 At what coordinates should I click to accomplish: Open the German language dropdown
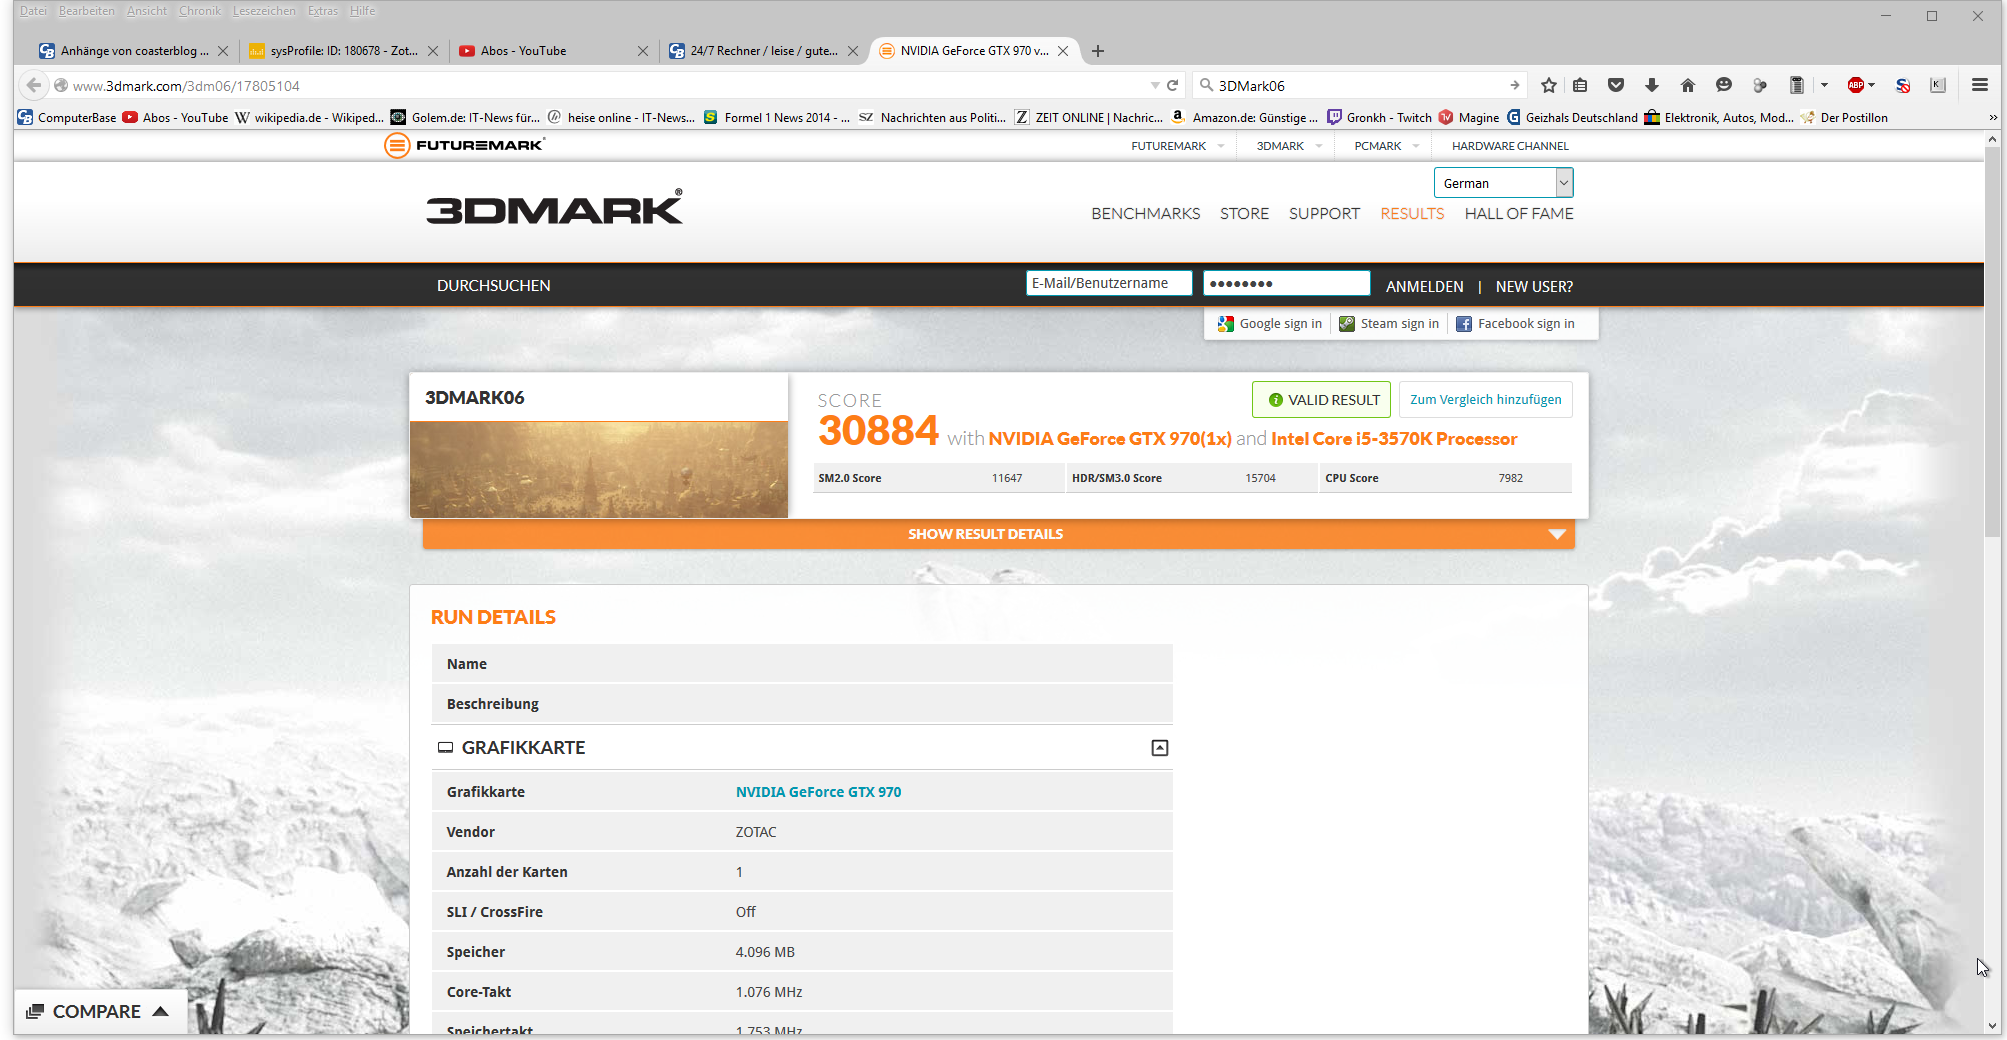coord(1503,183)
